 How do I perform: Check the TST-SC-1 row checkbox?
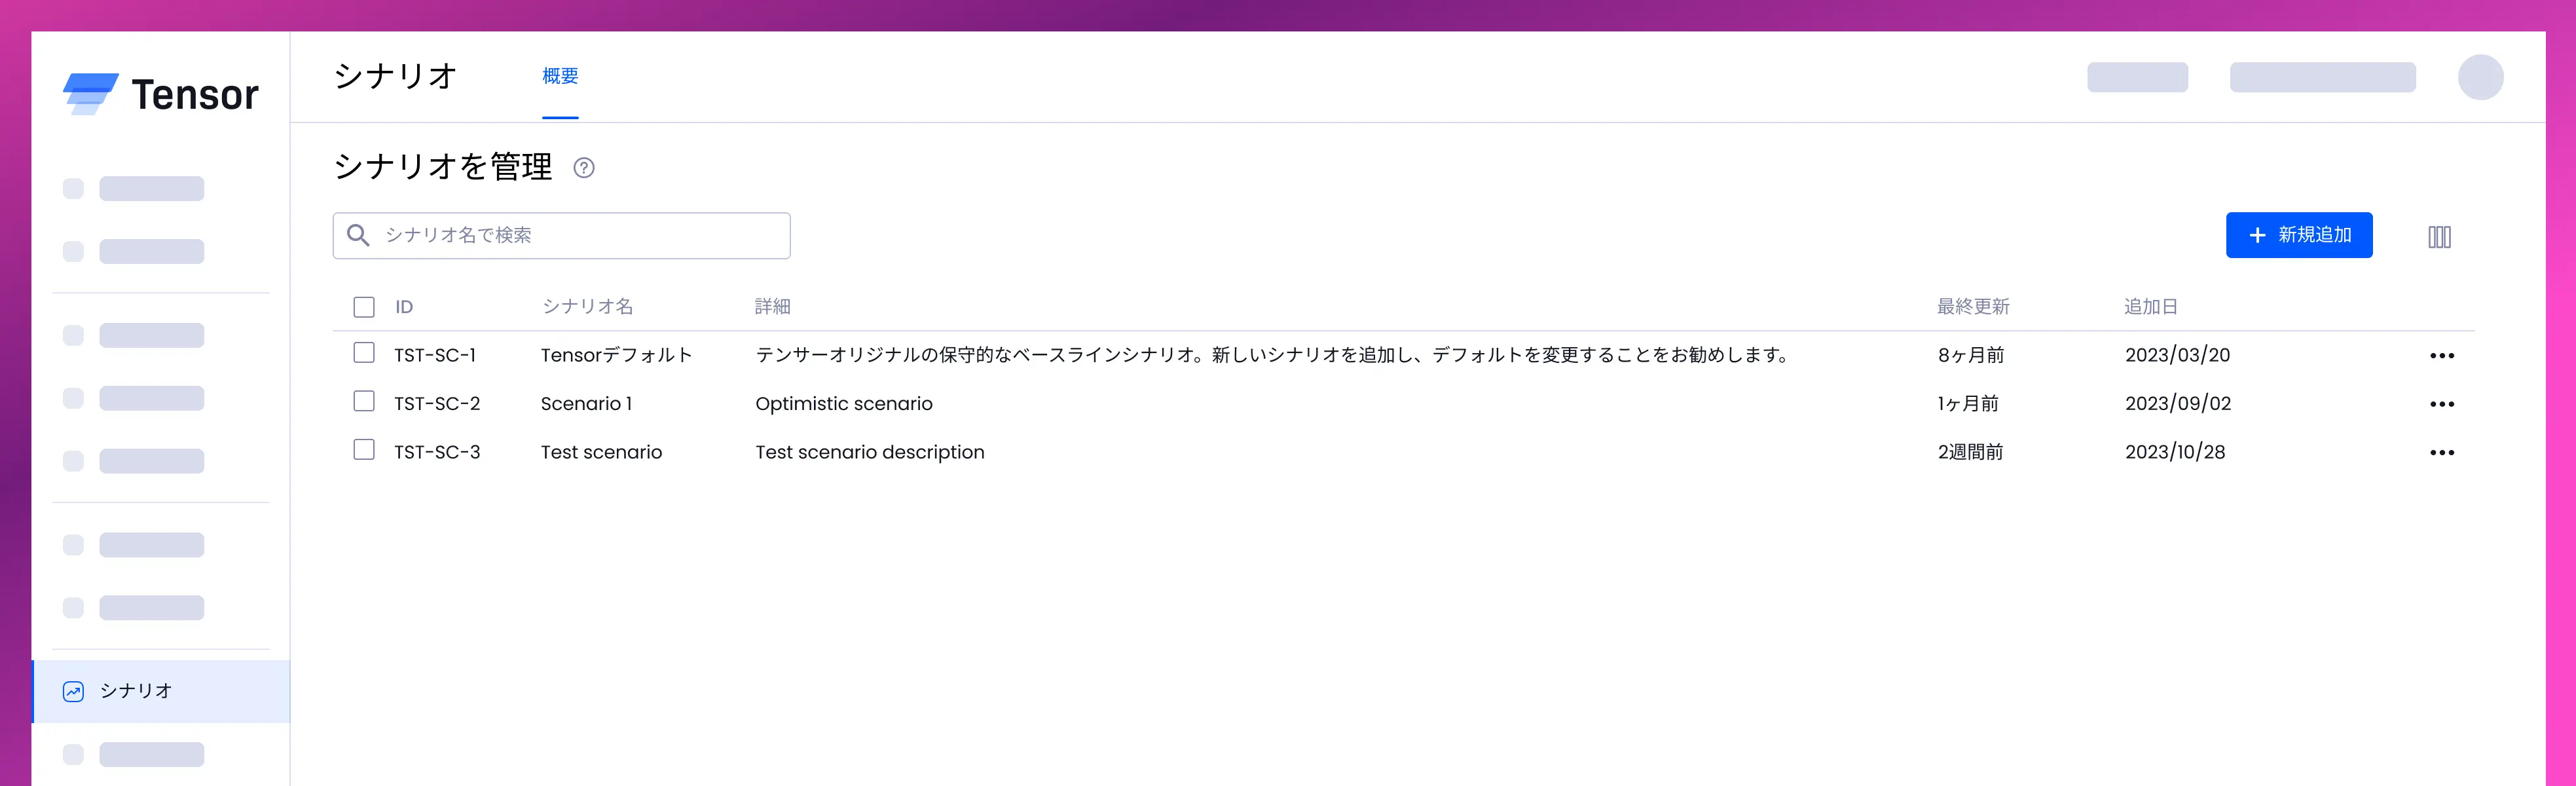(x=364, y=353)
